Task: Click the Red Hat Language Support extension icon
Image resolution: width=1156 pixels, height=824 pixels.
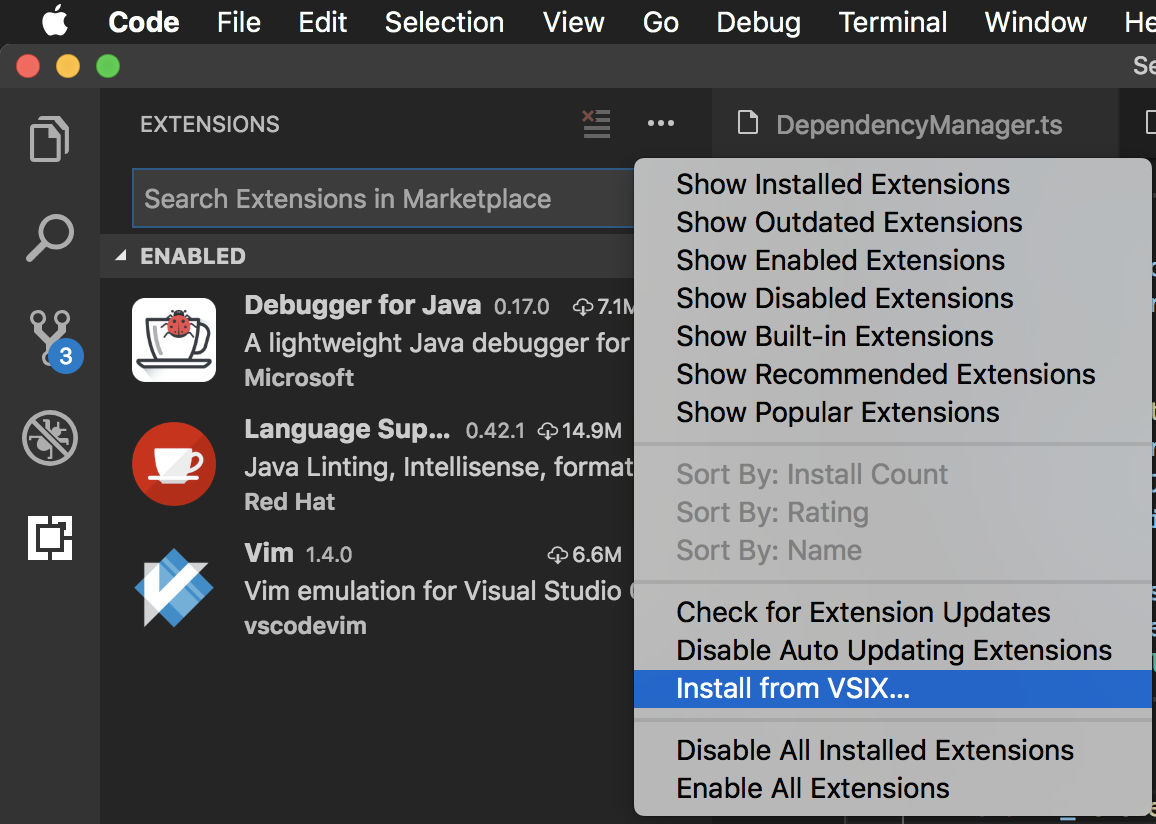Action: pos(174,463)
